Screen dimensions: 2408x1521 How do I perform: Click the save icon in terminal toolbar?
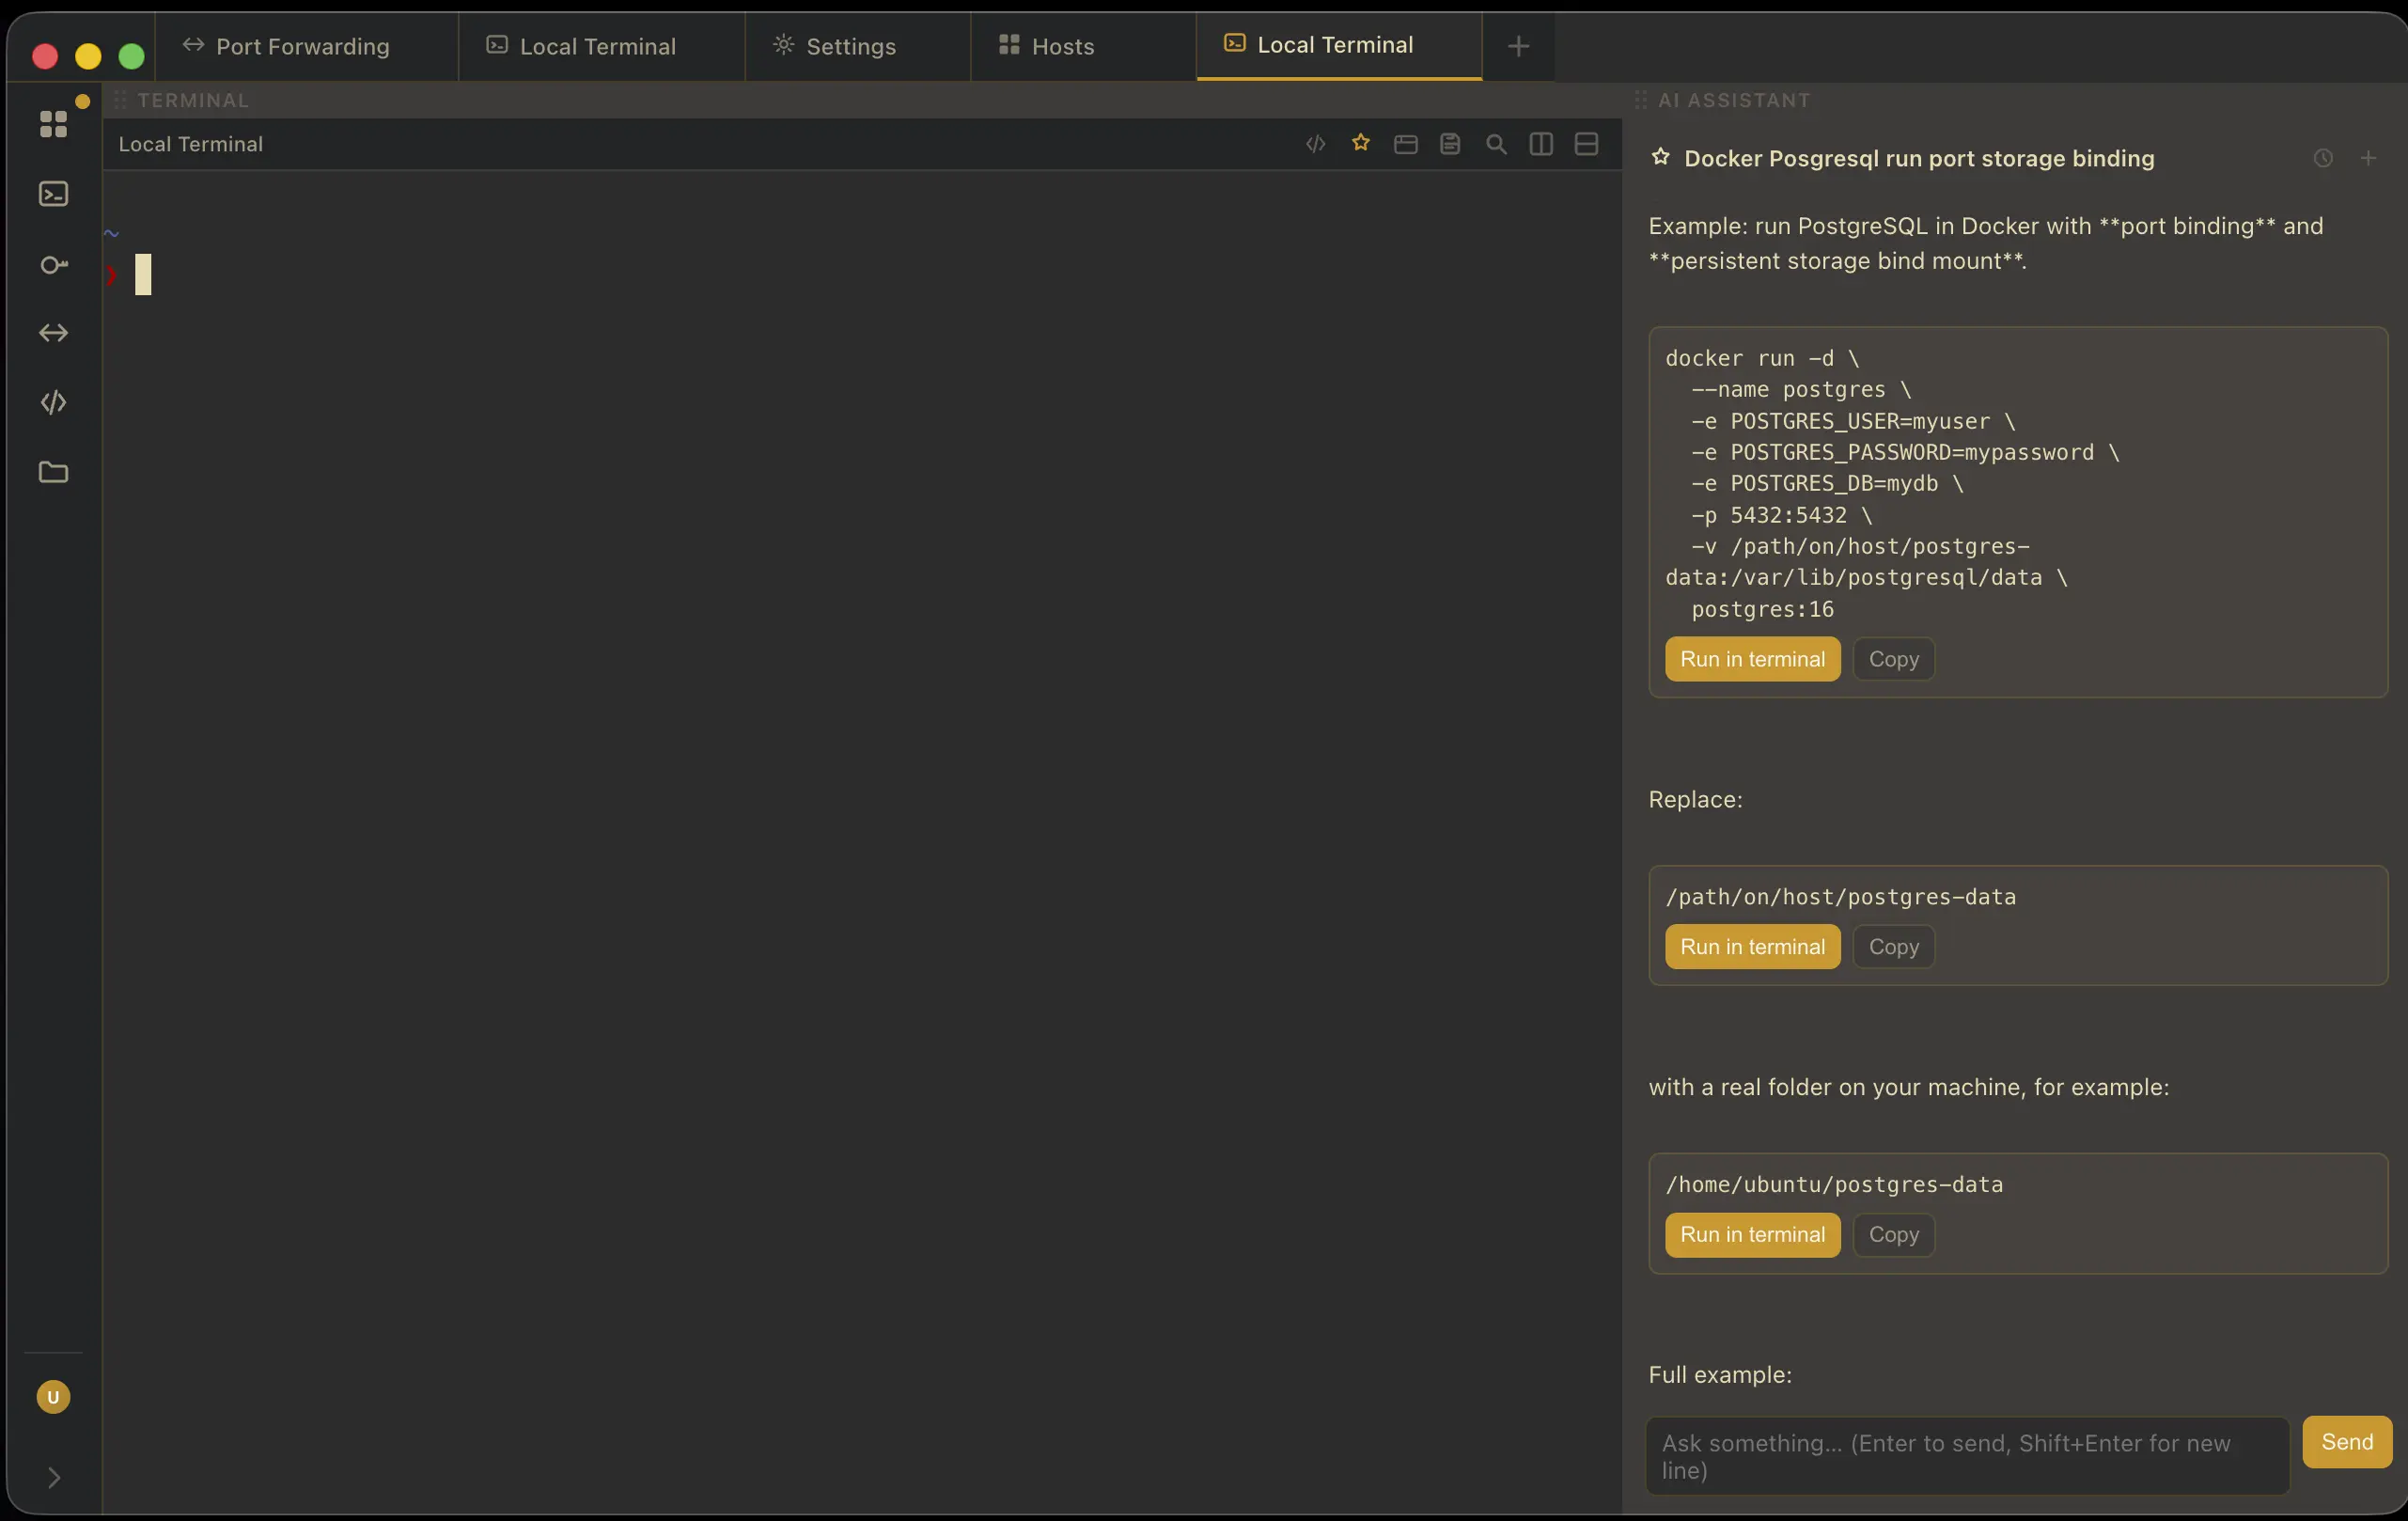pyautogui.click(x=1450, y=144)
